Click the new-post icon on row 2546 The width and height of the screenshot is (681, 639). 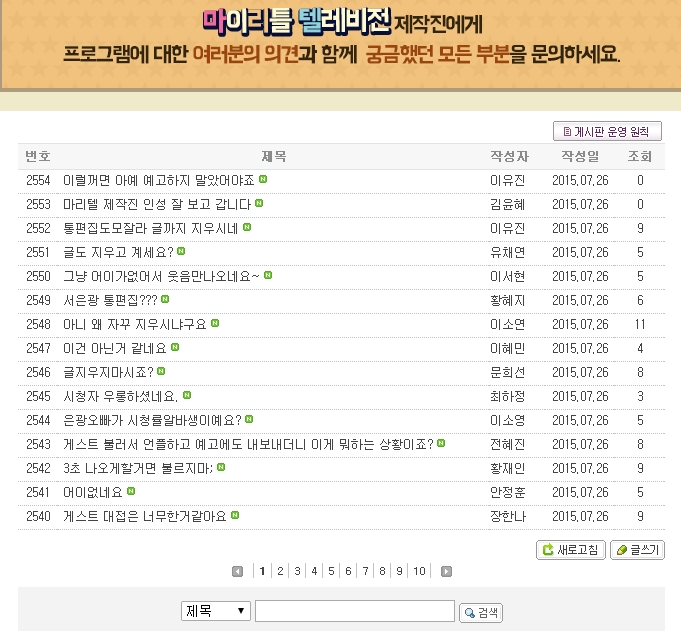(x=161, y=371)
